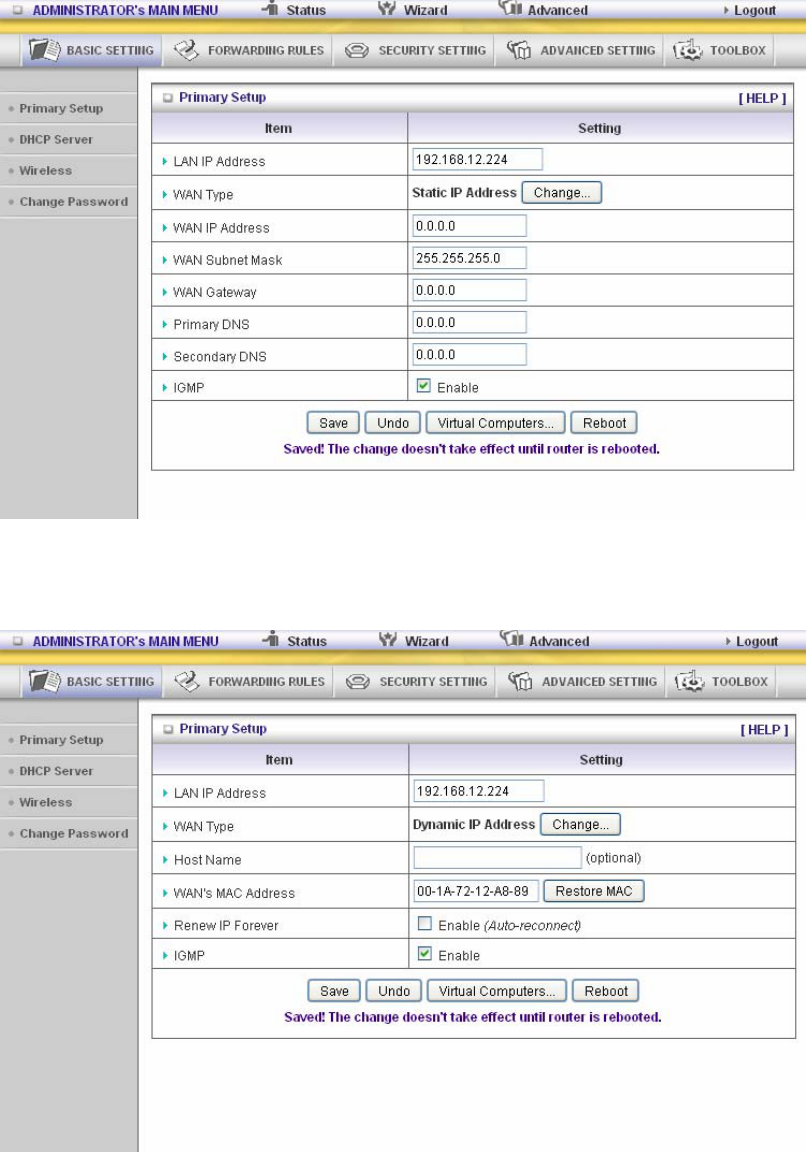
Task: Click Advanced Setting icon on Static IP page
Action: pos(519,50)
